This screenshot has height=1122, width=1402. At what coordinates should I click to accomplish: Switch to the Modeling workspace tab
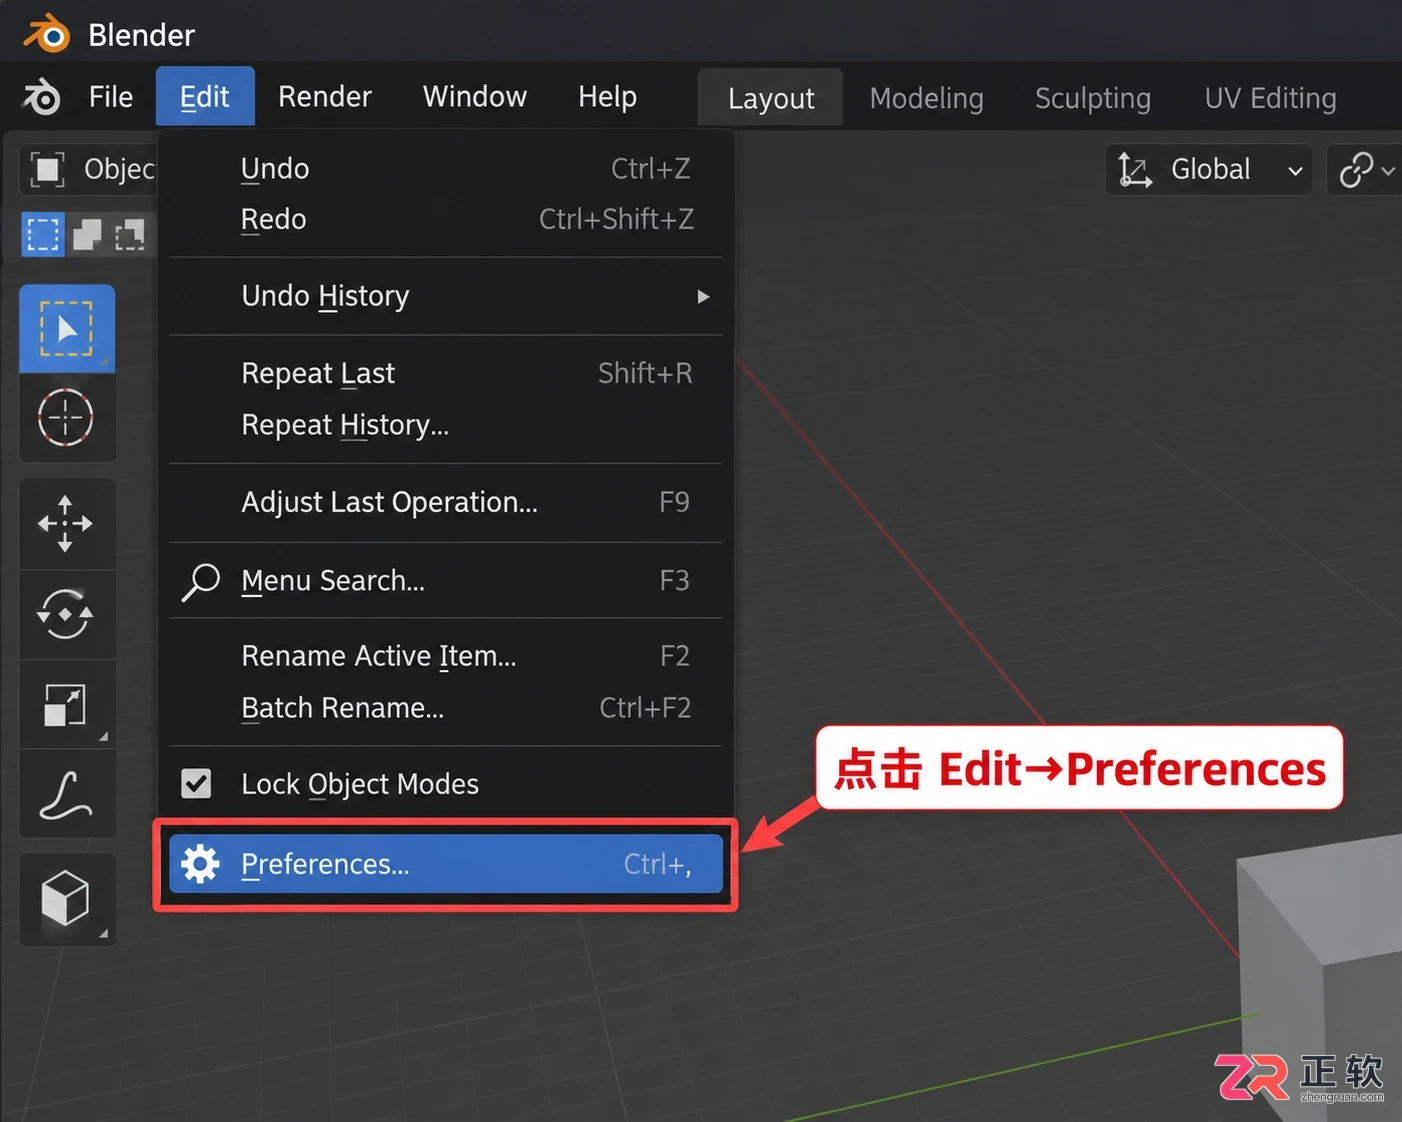(x=927, y=98)
